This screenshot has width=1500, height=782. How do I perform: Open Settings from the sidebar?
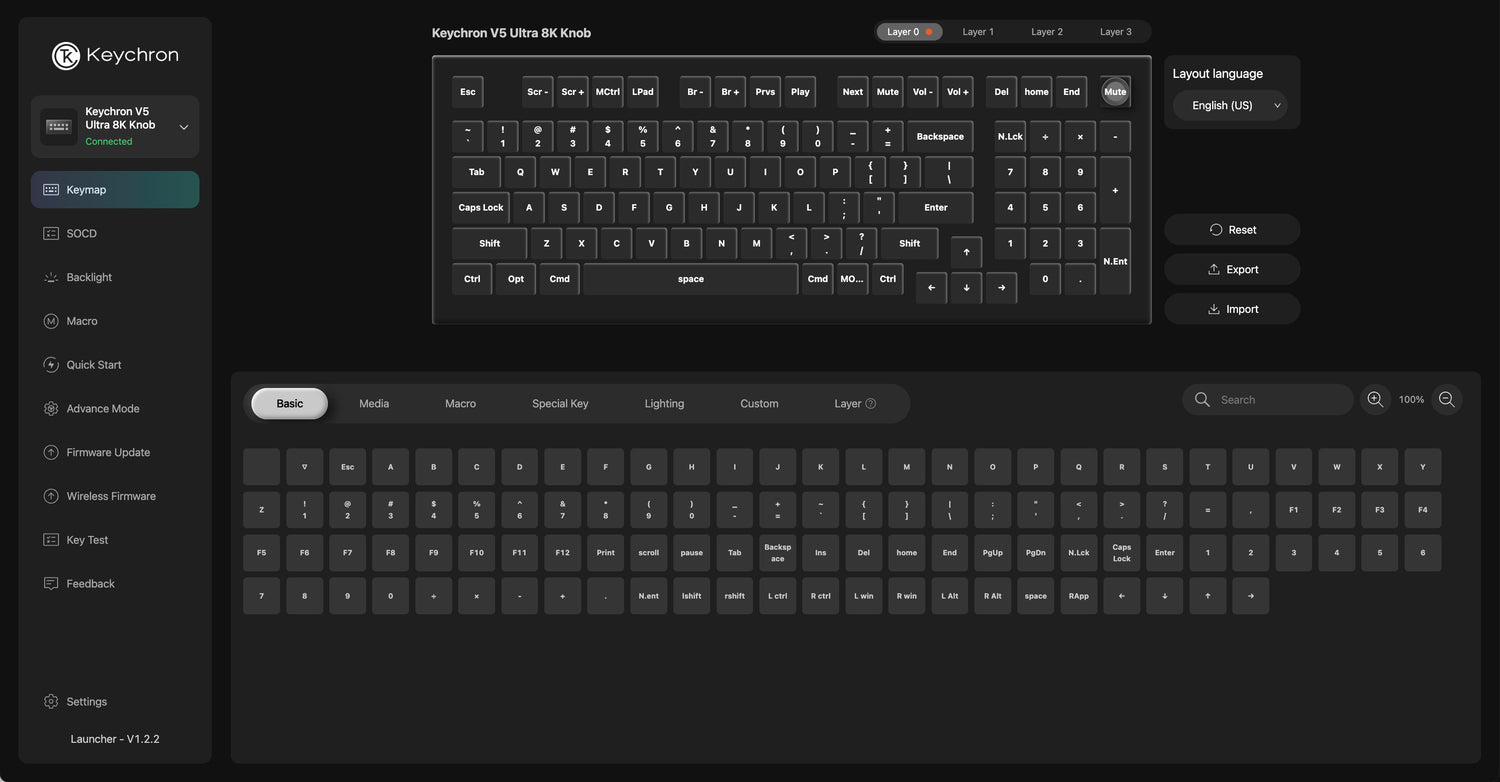click(86, 702)
